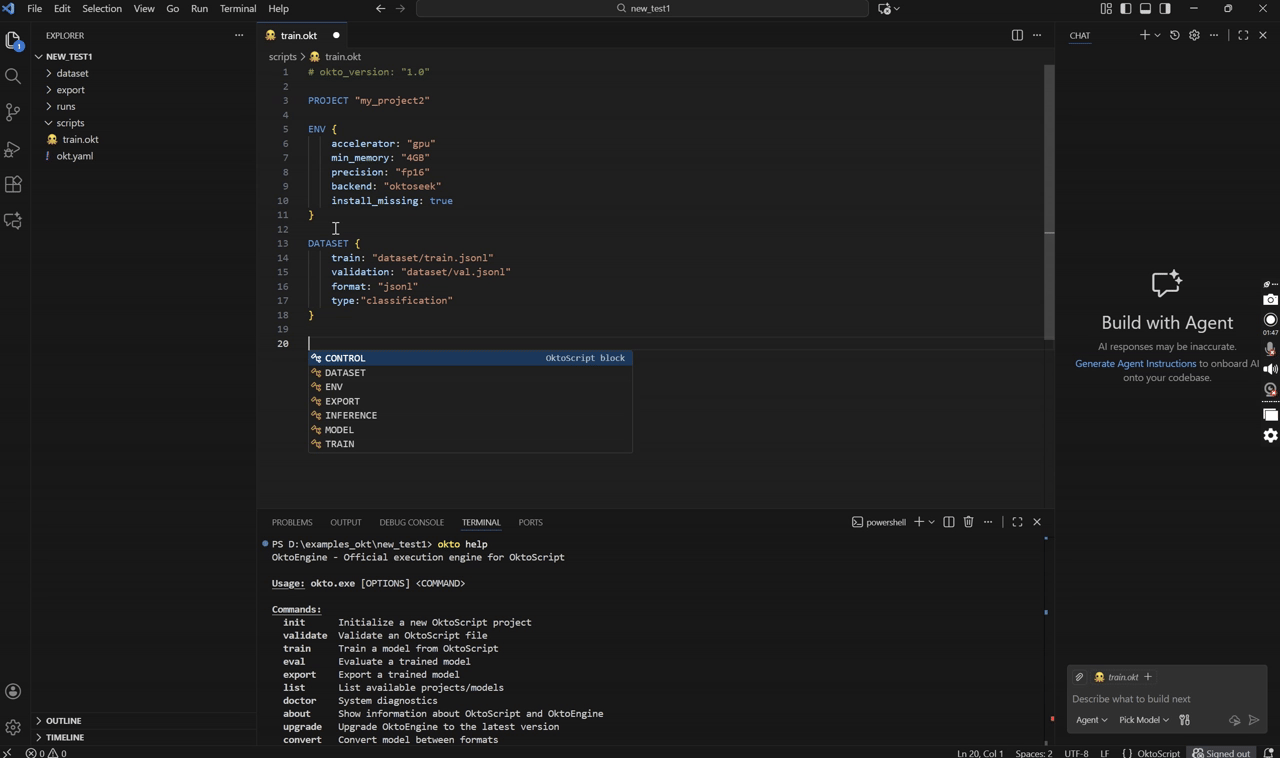The width and height of the screenshot is (1280, 758).
Task: Open the Source Control view
Action: tap(13, 112)
